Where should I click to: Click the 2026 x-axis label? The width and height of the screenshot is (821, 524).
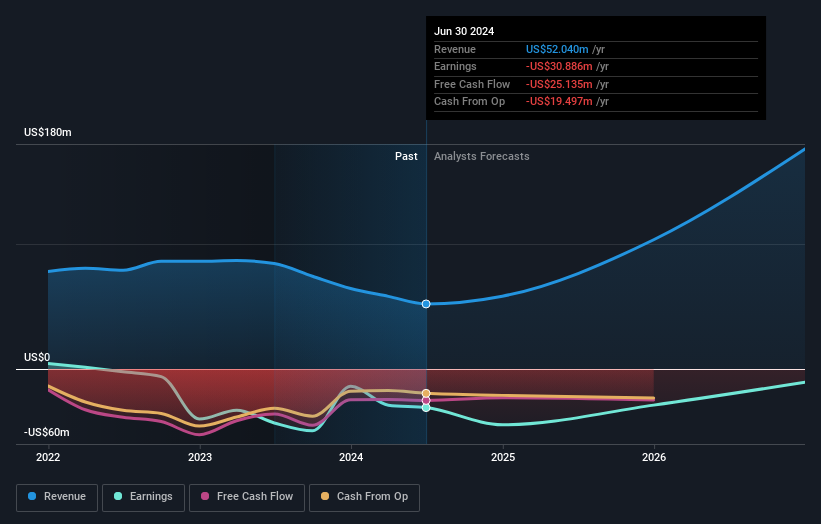654,457
